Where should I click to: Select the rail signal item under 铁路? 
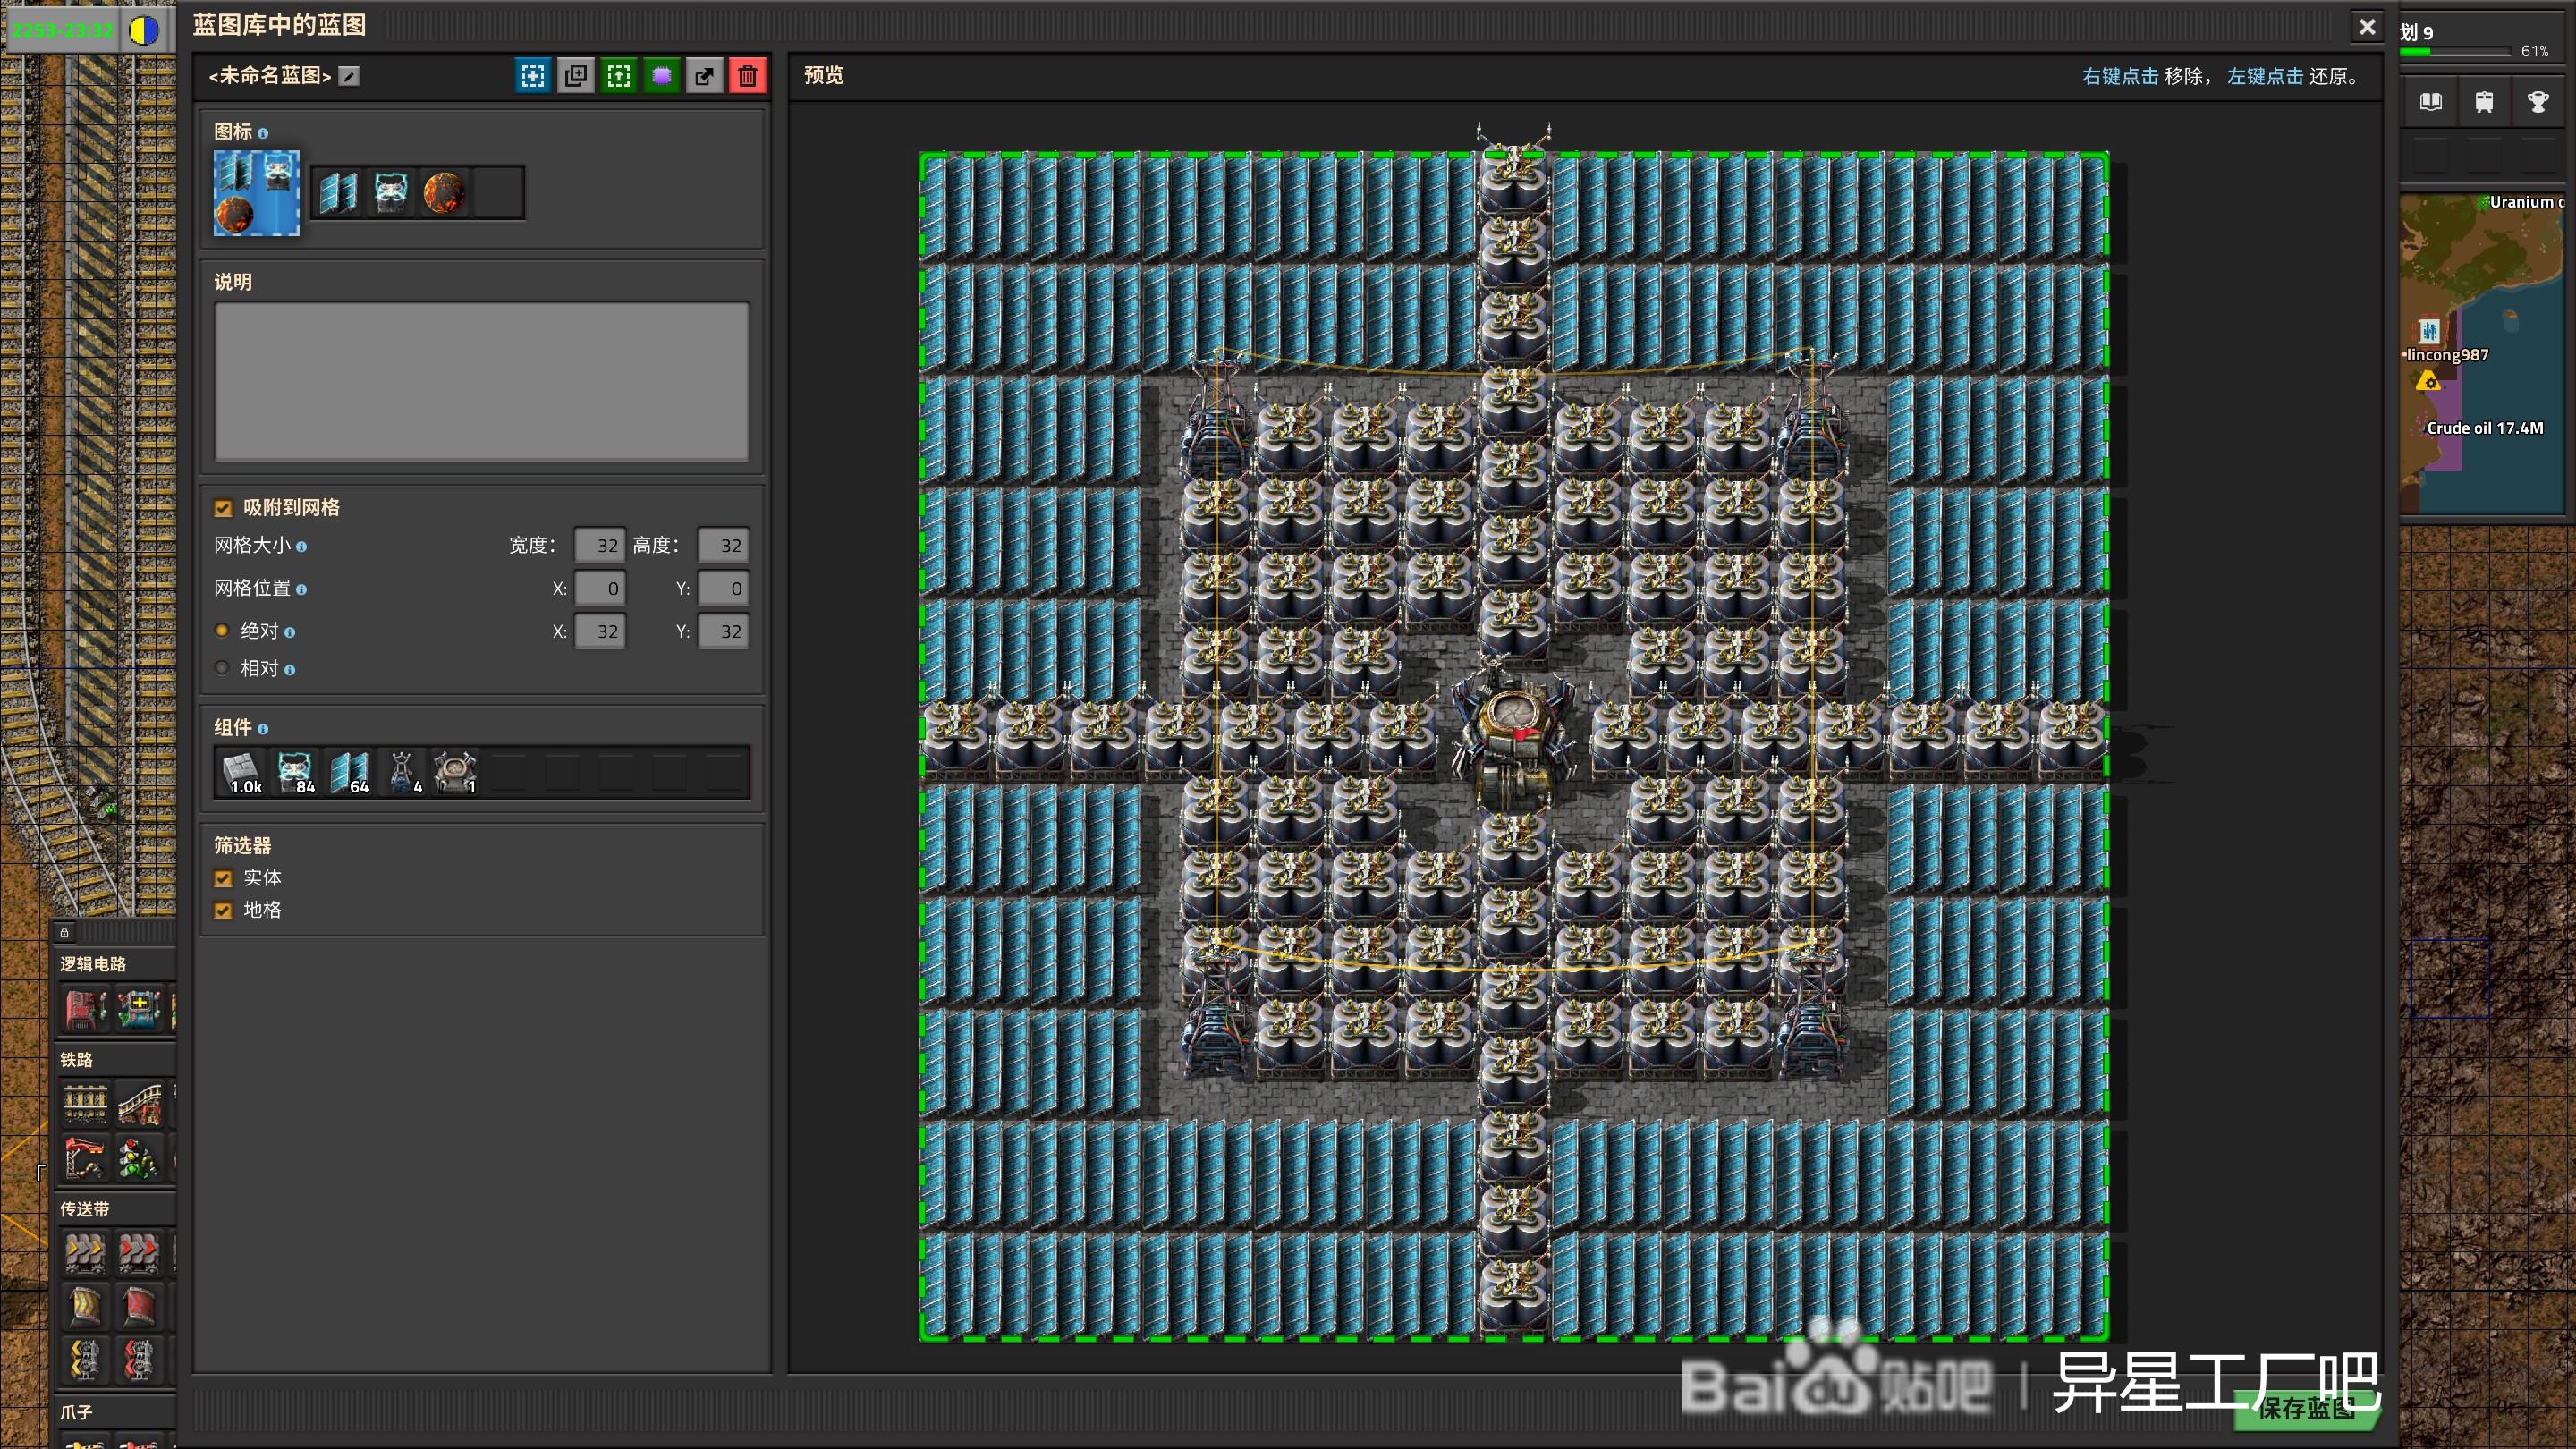click(139, 1158)
